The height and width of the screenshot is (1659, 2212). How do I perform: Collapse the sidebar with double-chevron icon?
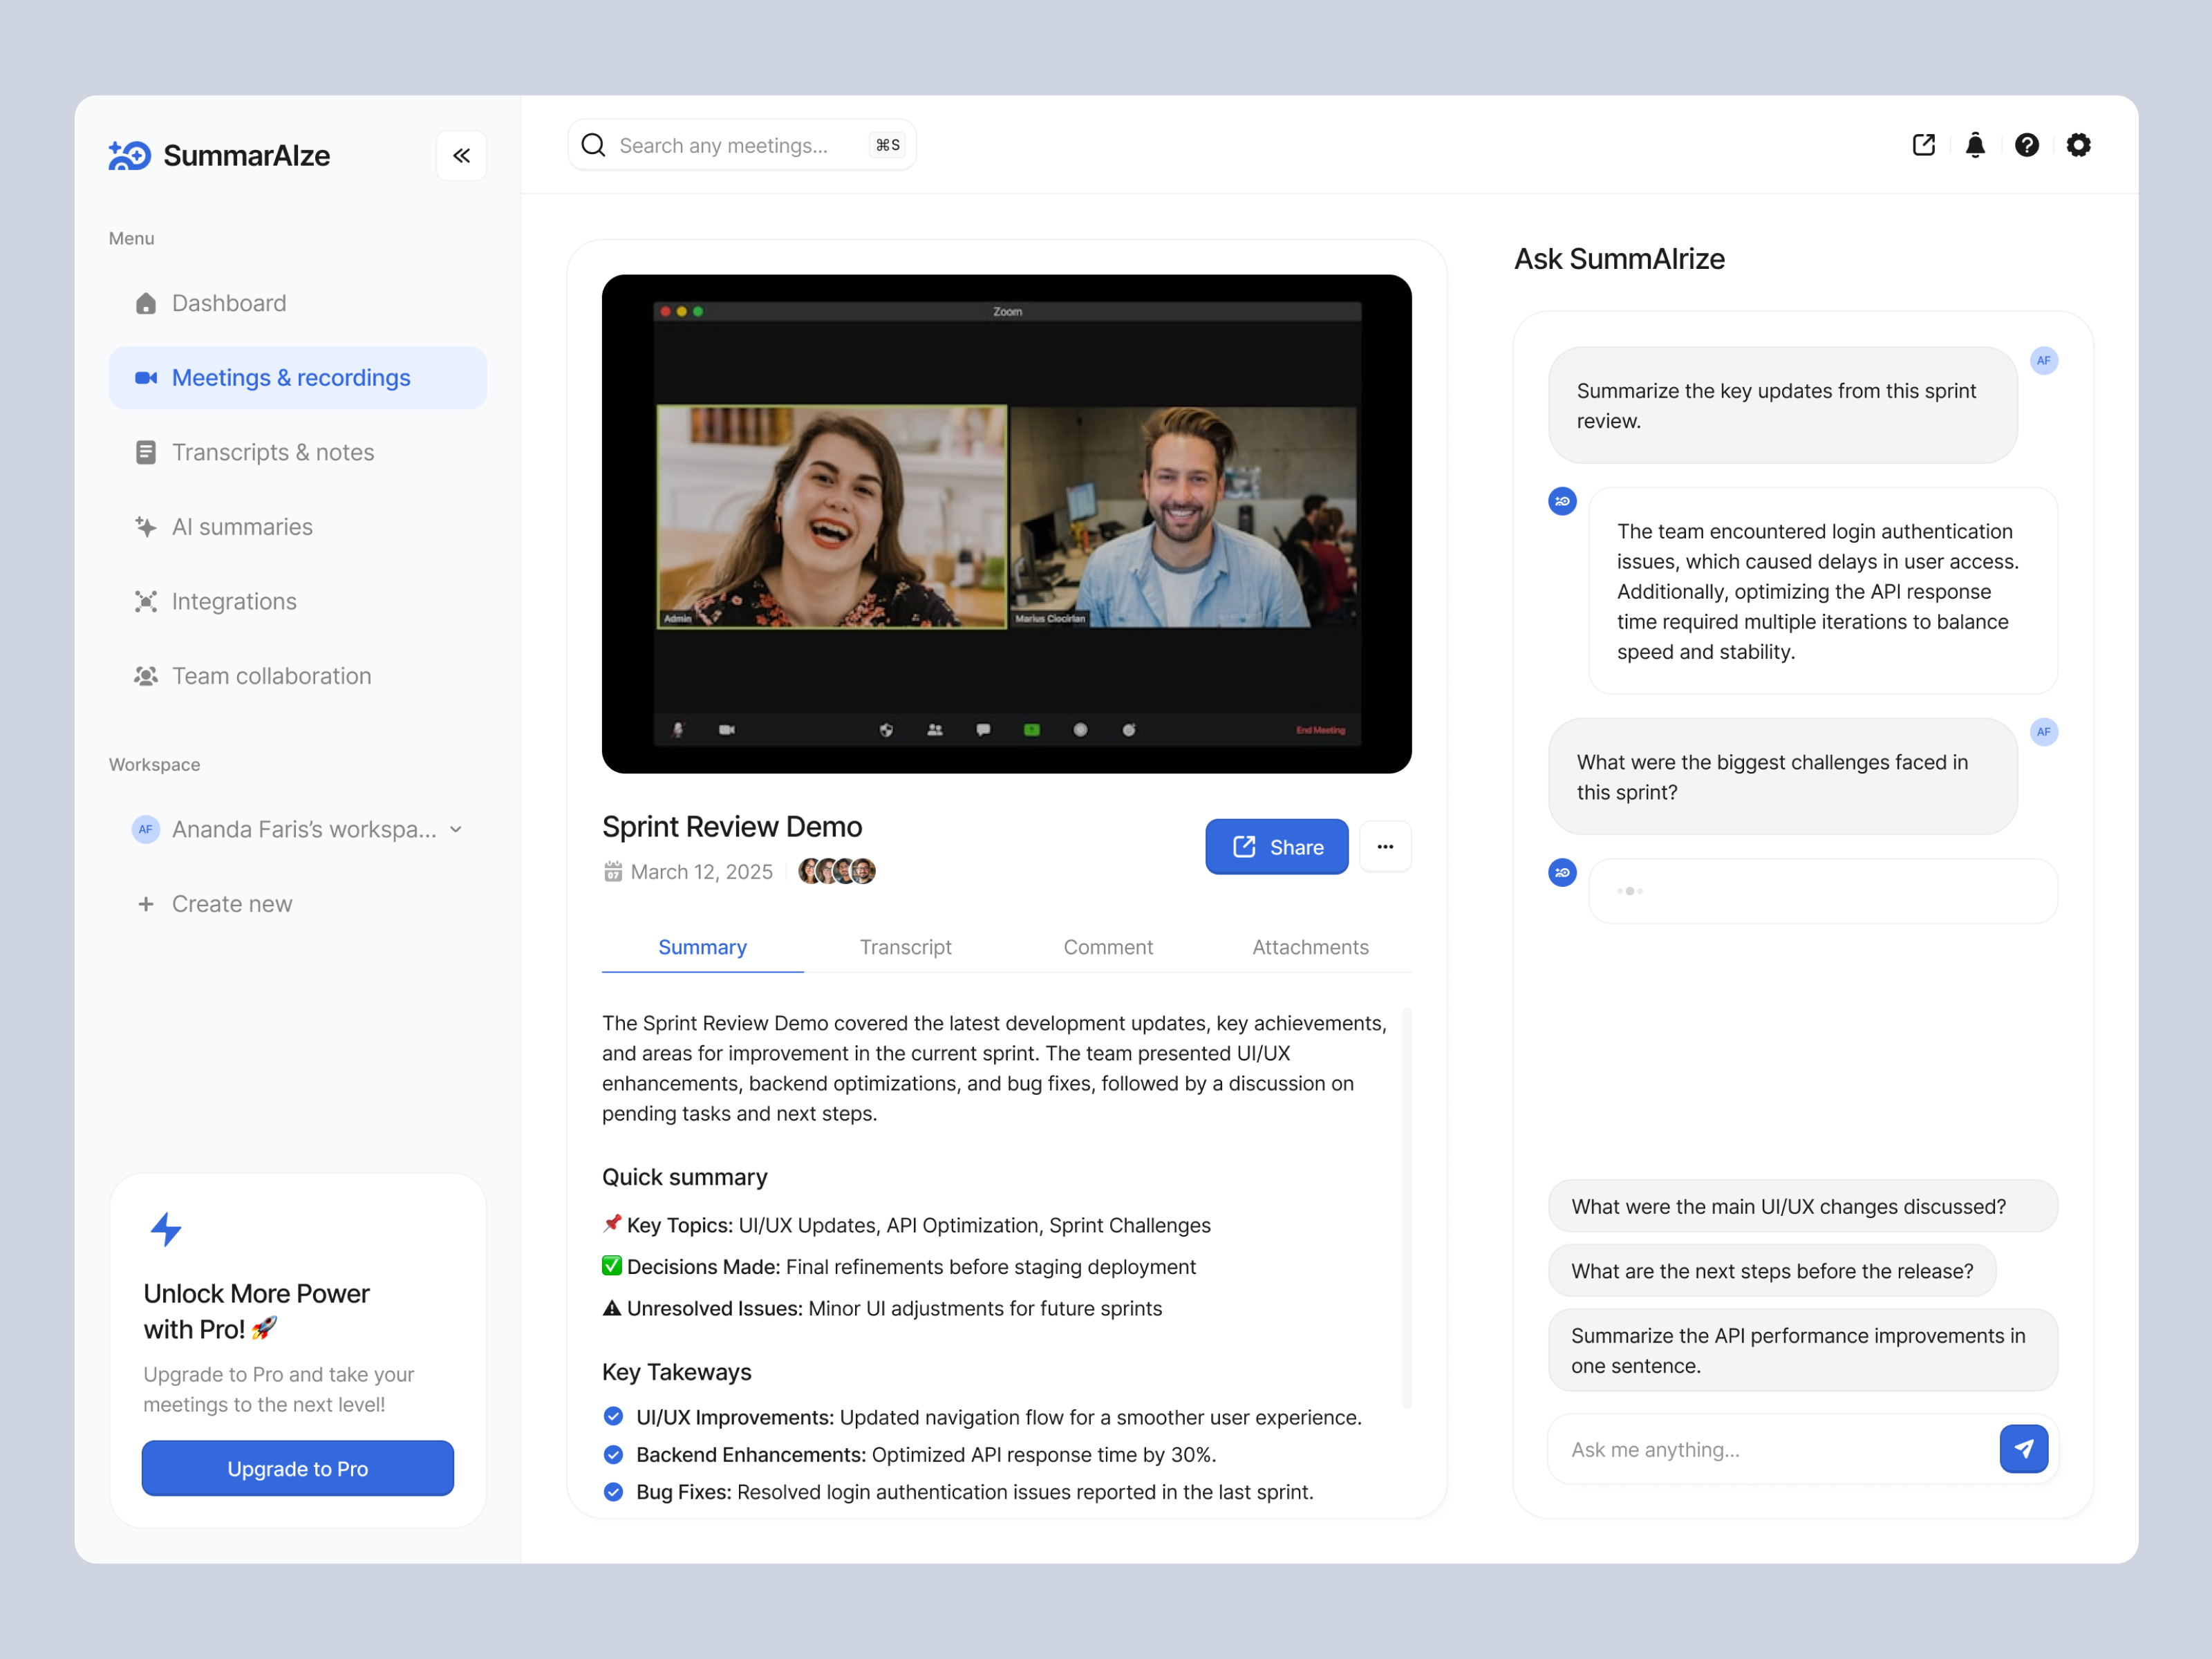461,155
